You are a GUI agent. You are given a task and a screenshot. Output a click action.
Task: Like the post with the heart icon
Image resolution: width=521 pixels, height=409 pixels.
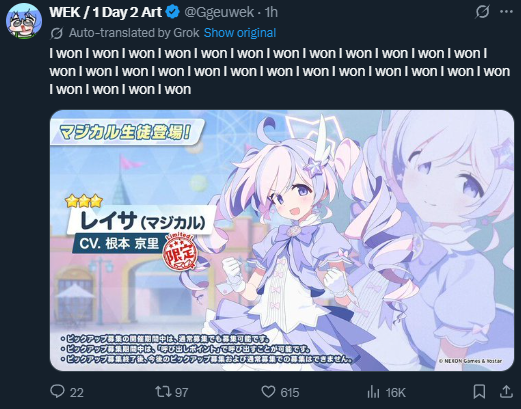click(268, 392)
